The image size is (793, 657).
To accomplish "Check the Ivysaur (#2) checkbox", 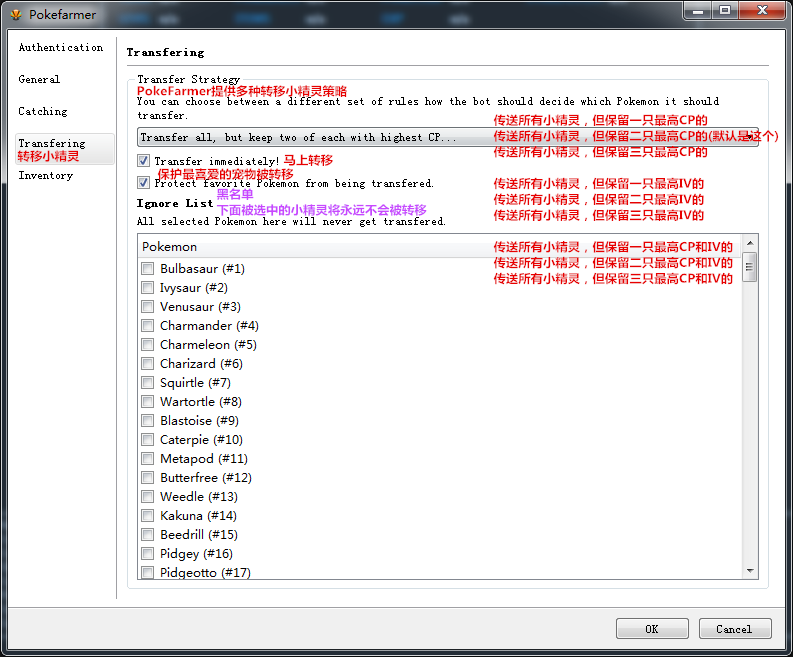I will (x=148, y=288).
